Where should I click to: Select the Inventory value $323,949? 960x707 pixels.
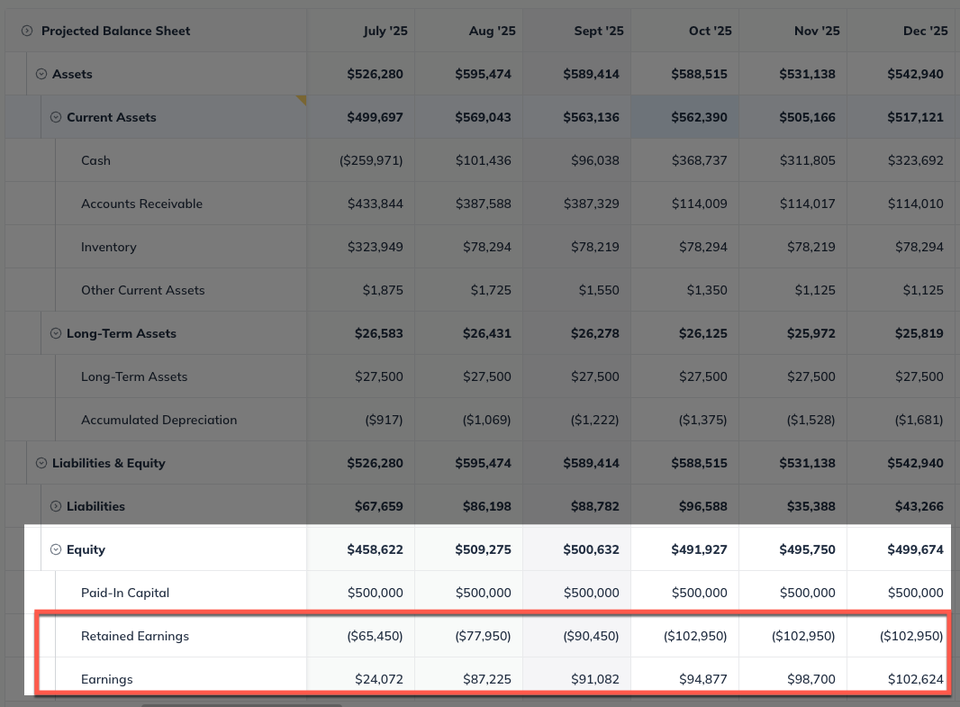click(x=375, y=247)
